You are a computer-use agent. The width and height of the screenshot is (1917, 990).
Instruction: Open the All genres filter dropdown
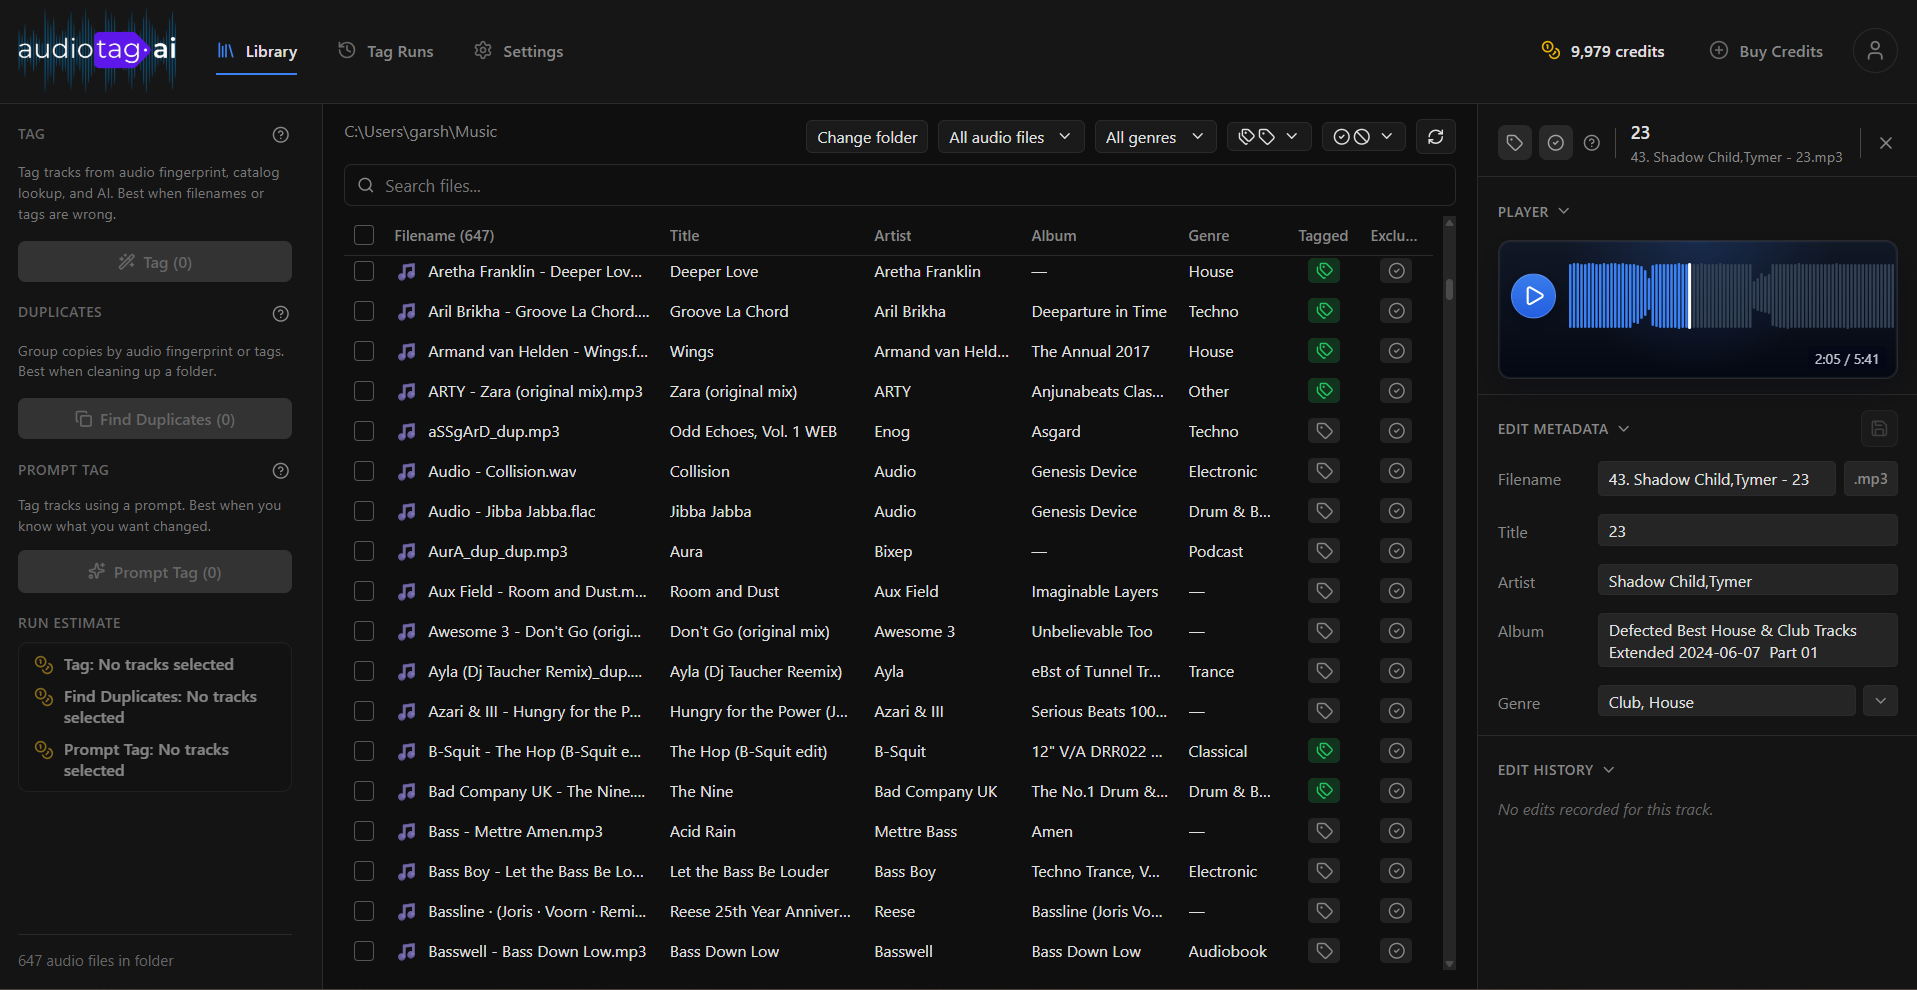1155,137
